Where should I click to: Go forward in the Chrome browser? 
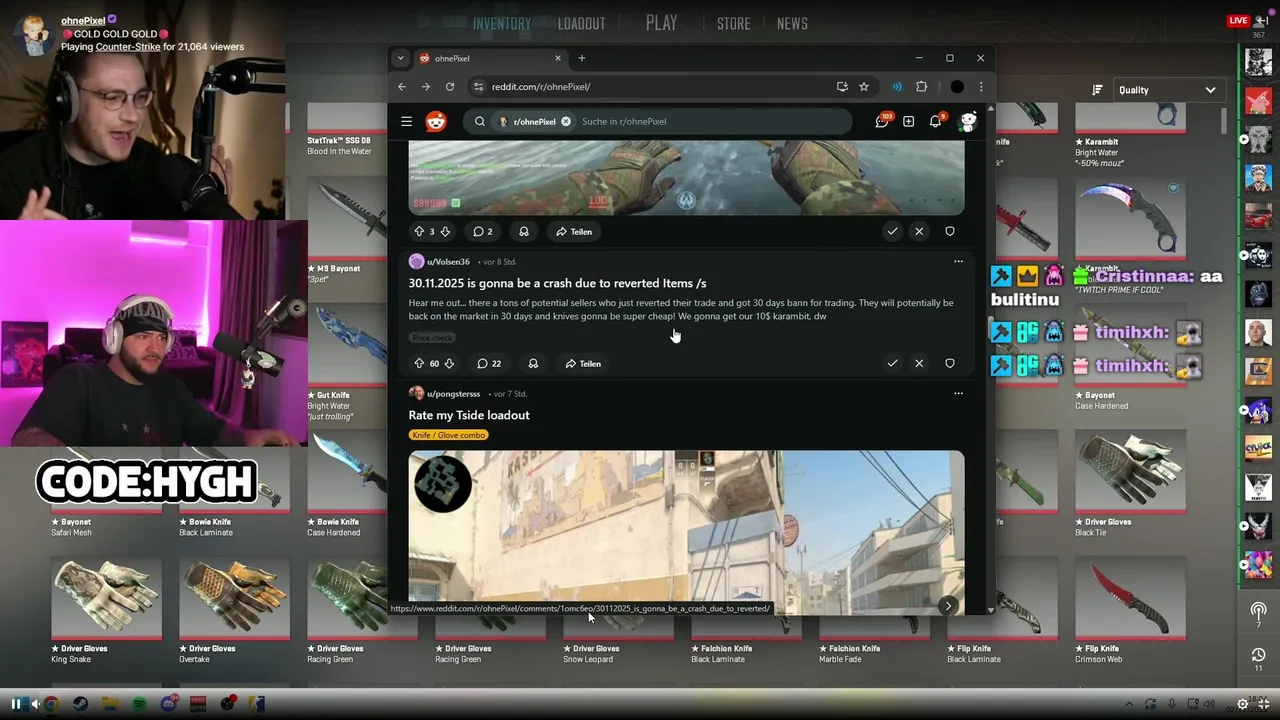pos(426,87)
